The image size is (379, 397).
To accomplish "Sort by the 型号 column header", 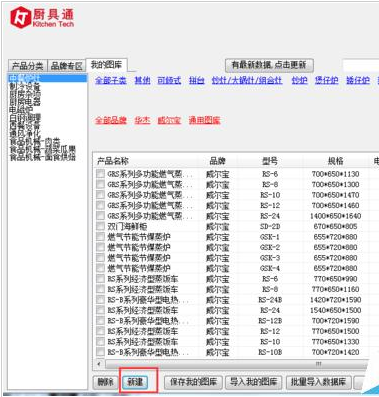I will pyautogui.click(x=270, y=161).
